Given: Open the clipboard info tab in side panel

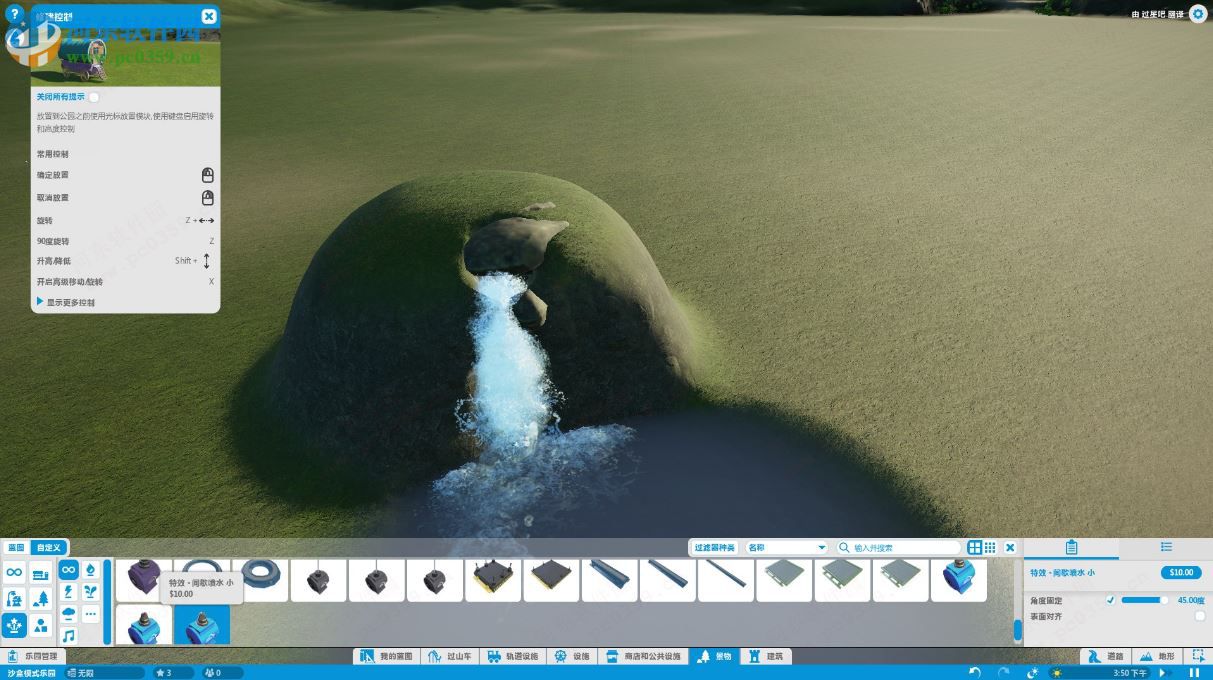Looking at the screenshot, I should [x=1071, y=547].
